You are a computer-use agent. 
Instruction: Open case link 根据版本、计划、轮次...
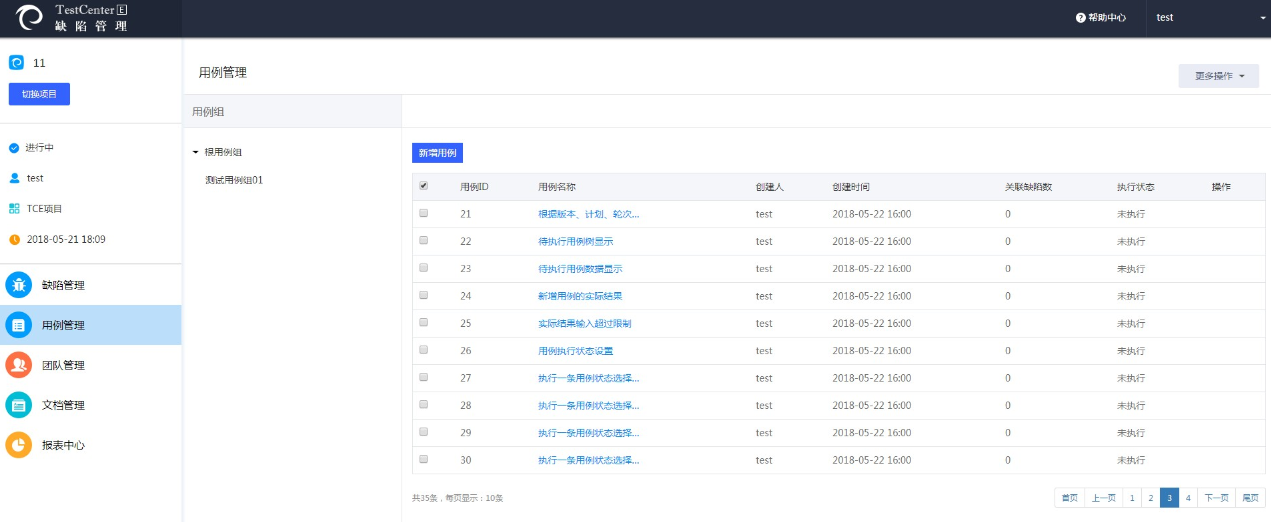click(x=588, y=214)
